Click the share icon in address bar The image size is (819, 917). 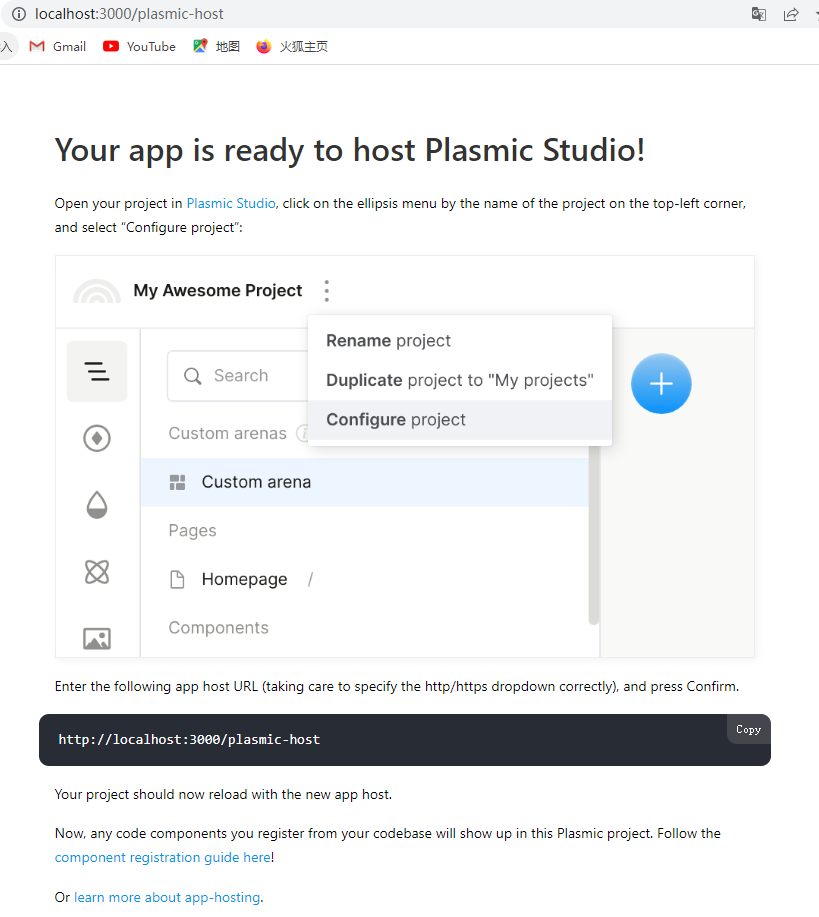click(x=790, y=14)
